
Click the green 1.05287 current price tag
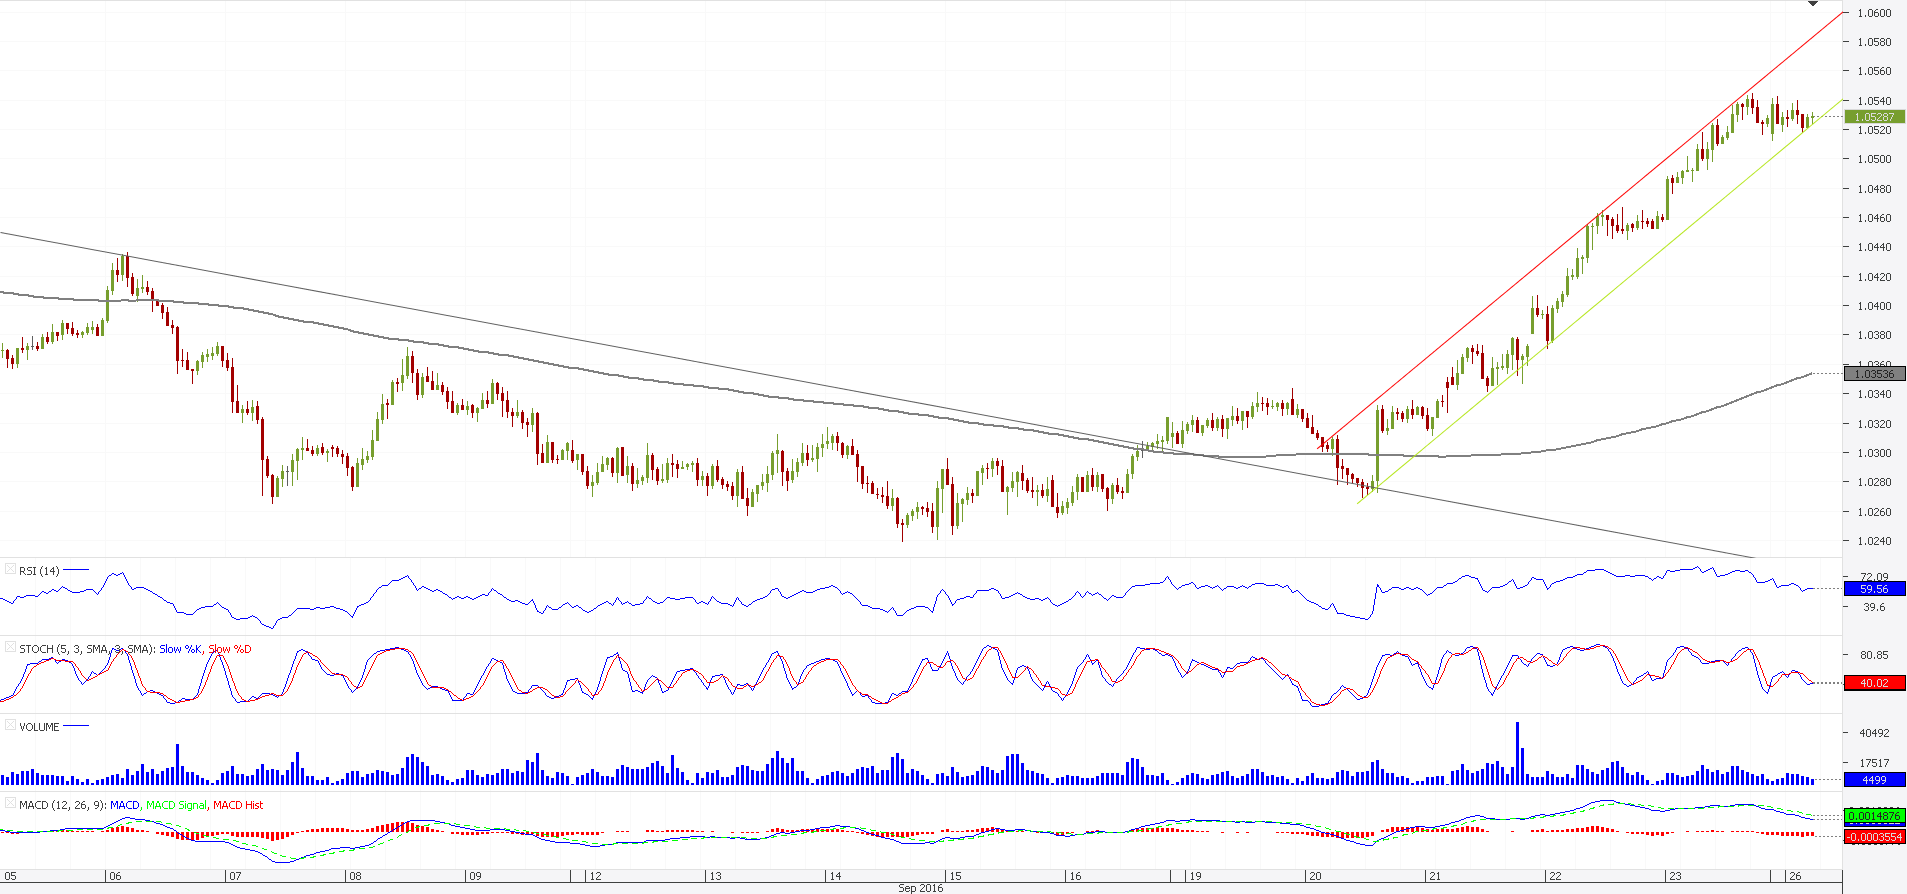pyautogui.click(x=1874, y=117)
